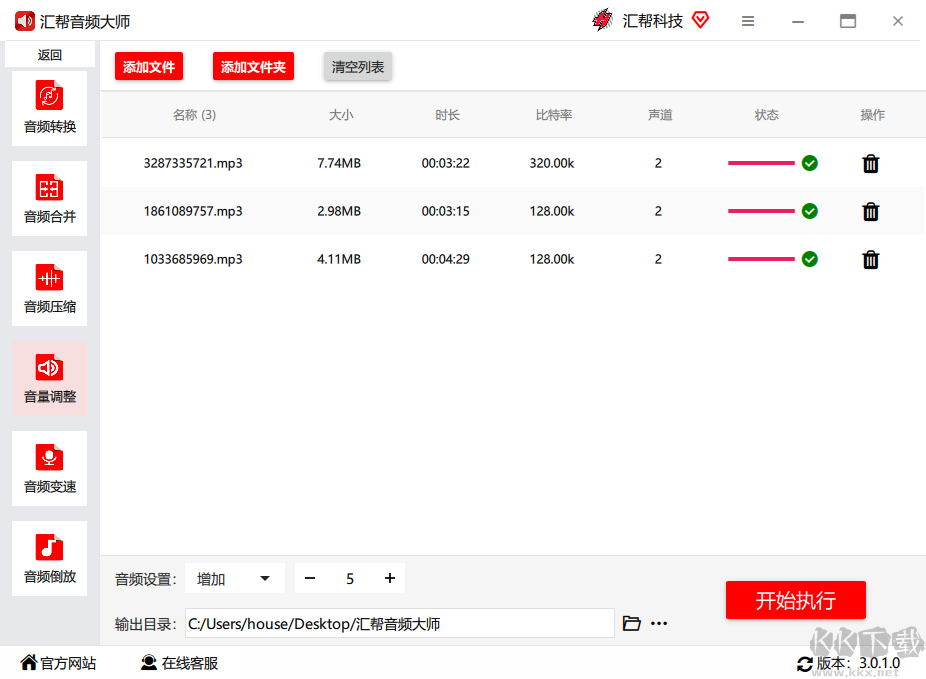Click the output directory path field
Viewport: 926px width, 679px height.
pos(399,623)
